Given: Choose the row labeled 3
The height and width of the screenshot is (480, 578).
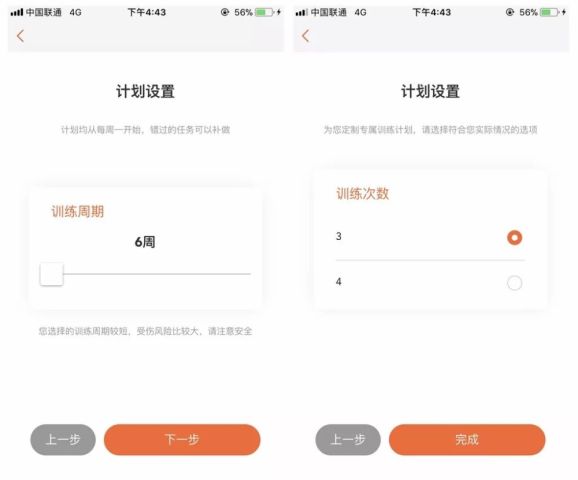Looking at the screenshot, I should 430,237.
